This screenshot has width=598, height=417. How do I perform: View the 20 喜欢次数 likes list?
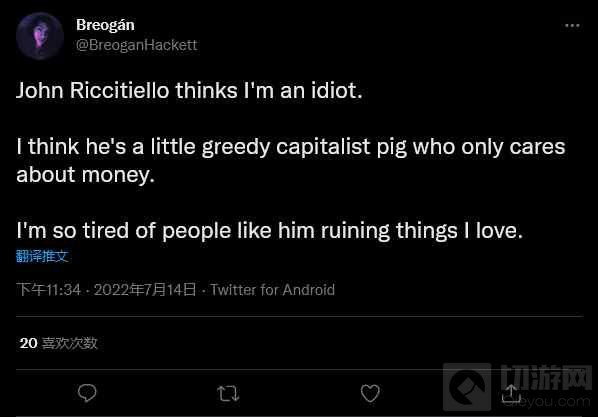click(58, 343)
